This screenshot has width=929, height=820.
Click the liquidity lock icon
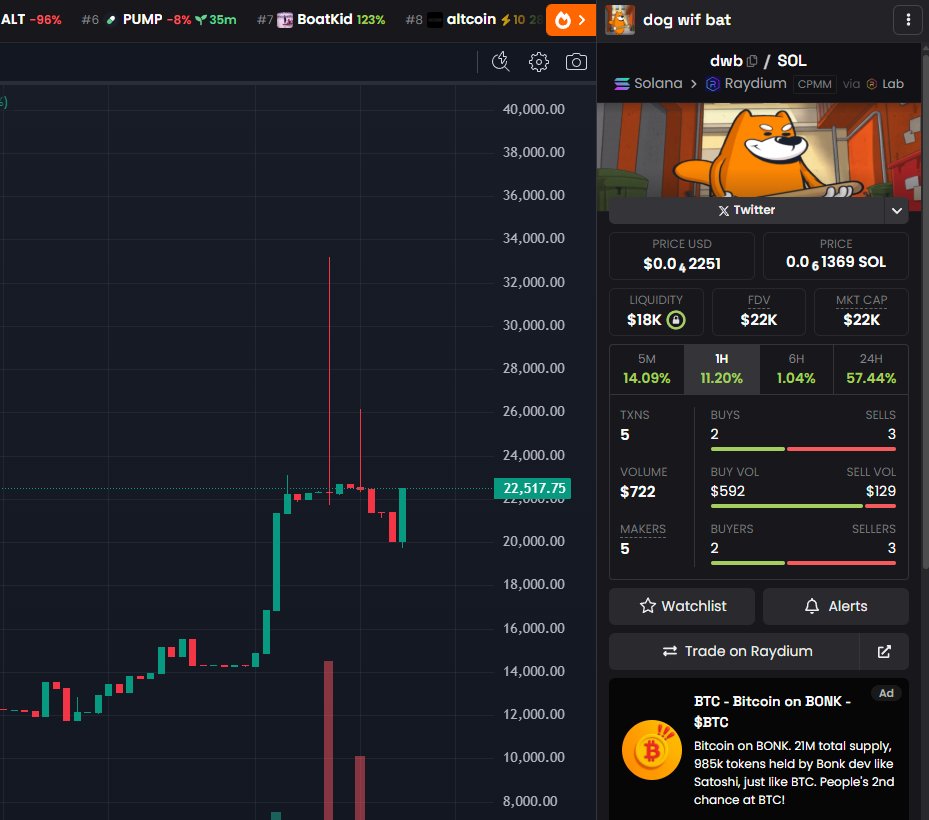(676, 320)
